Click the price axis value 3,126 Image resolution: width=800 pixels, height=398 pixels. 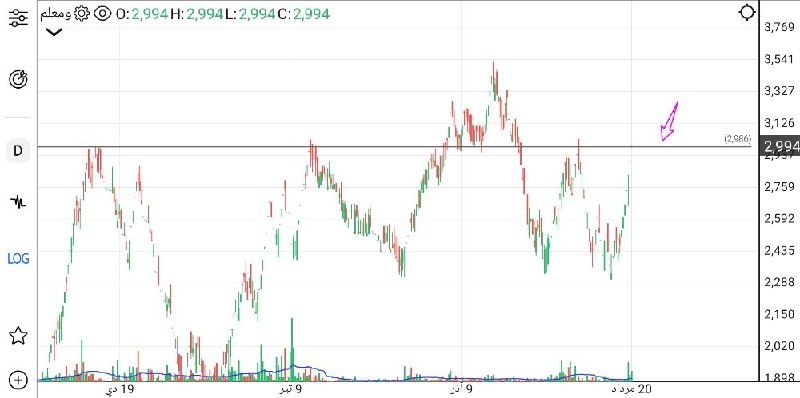click(780, 123)
